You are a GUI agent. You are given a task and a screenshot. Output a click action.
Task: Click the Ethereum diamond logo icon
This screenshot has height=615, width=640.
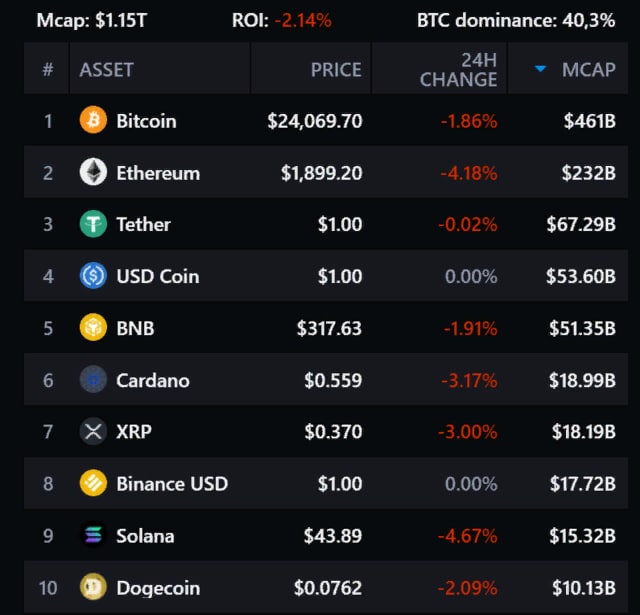point(93,173)
